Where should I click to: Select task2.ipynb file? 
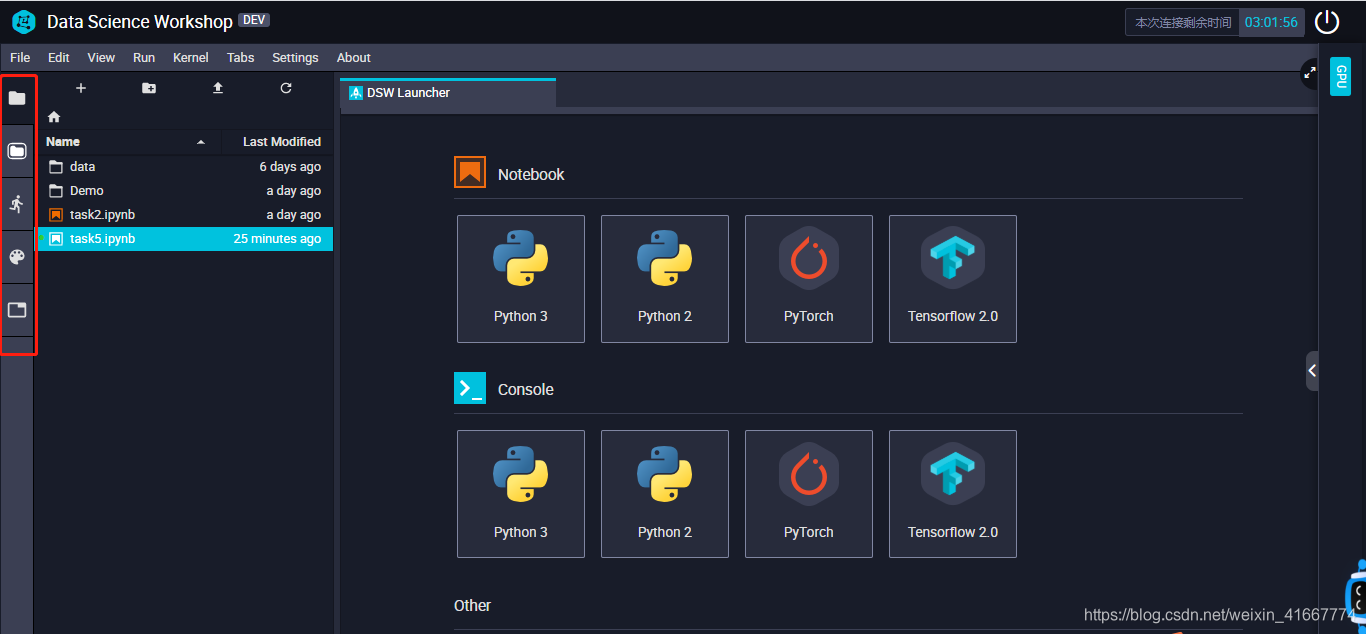(x=185, y=215)
